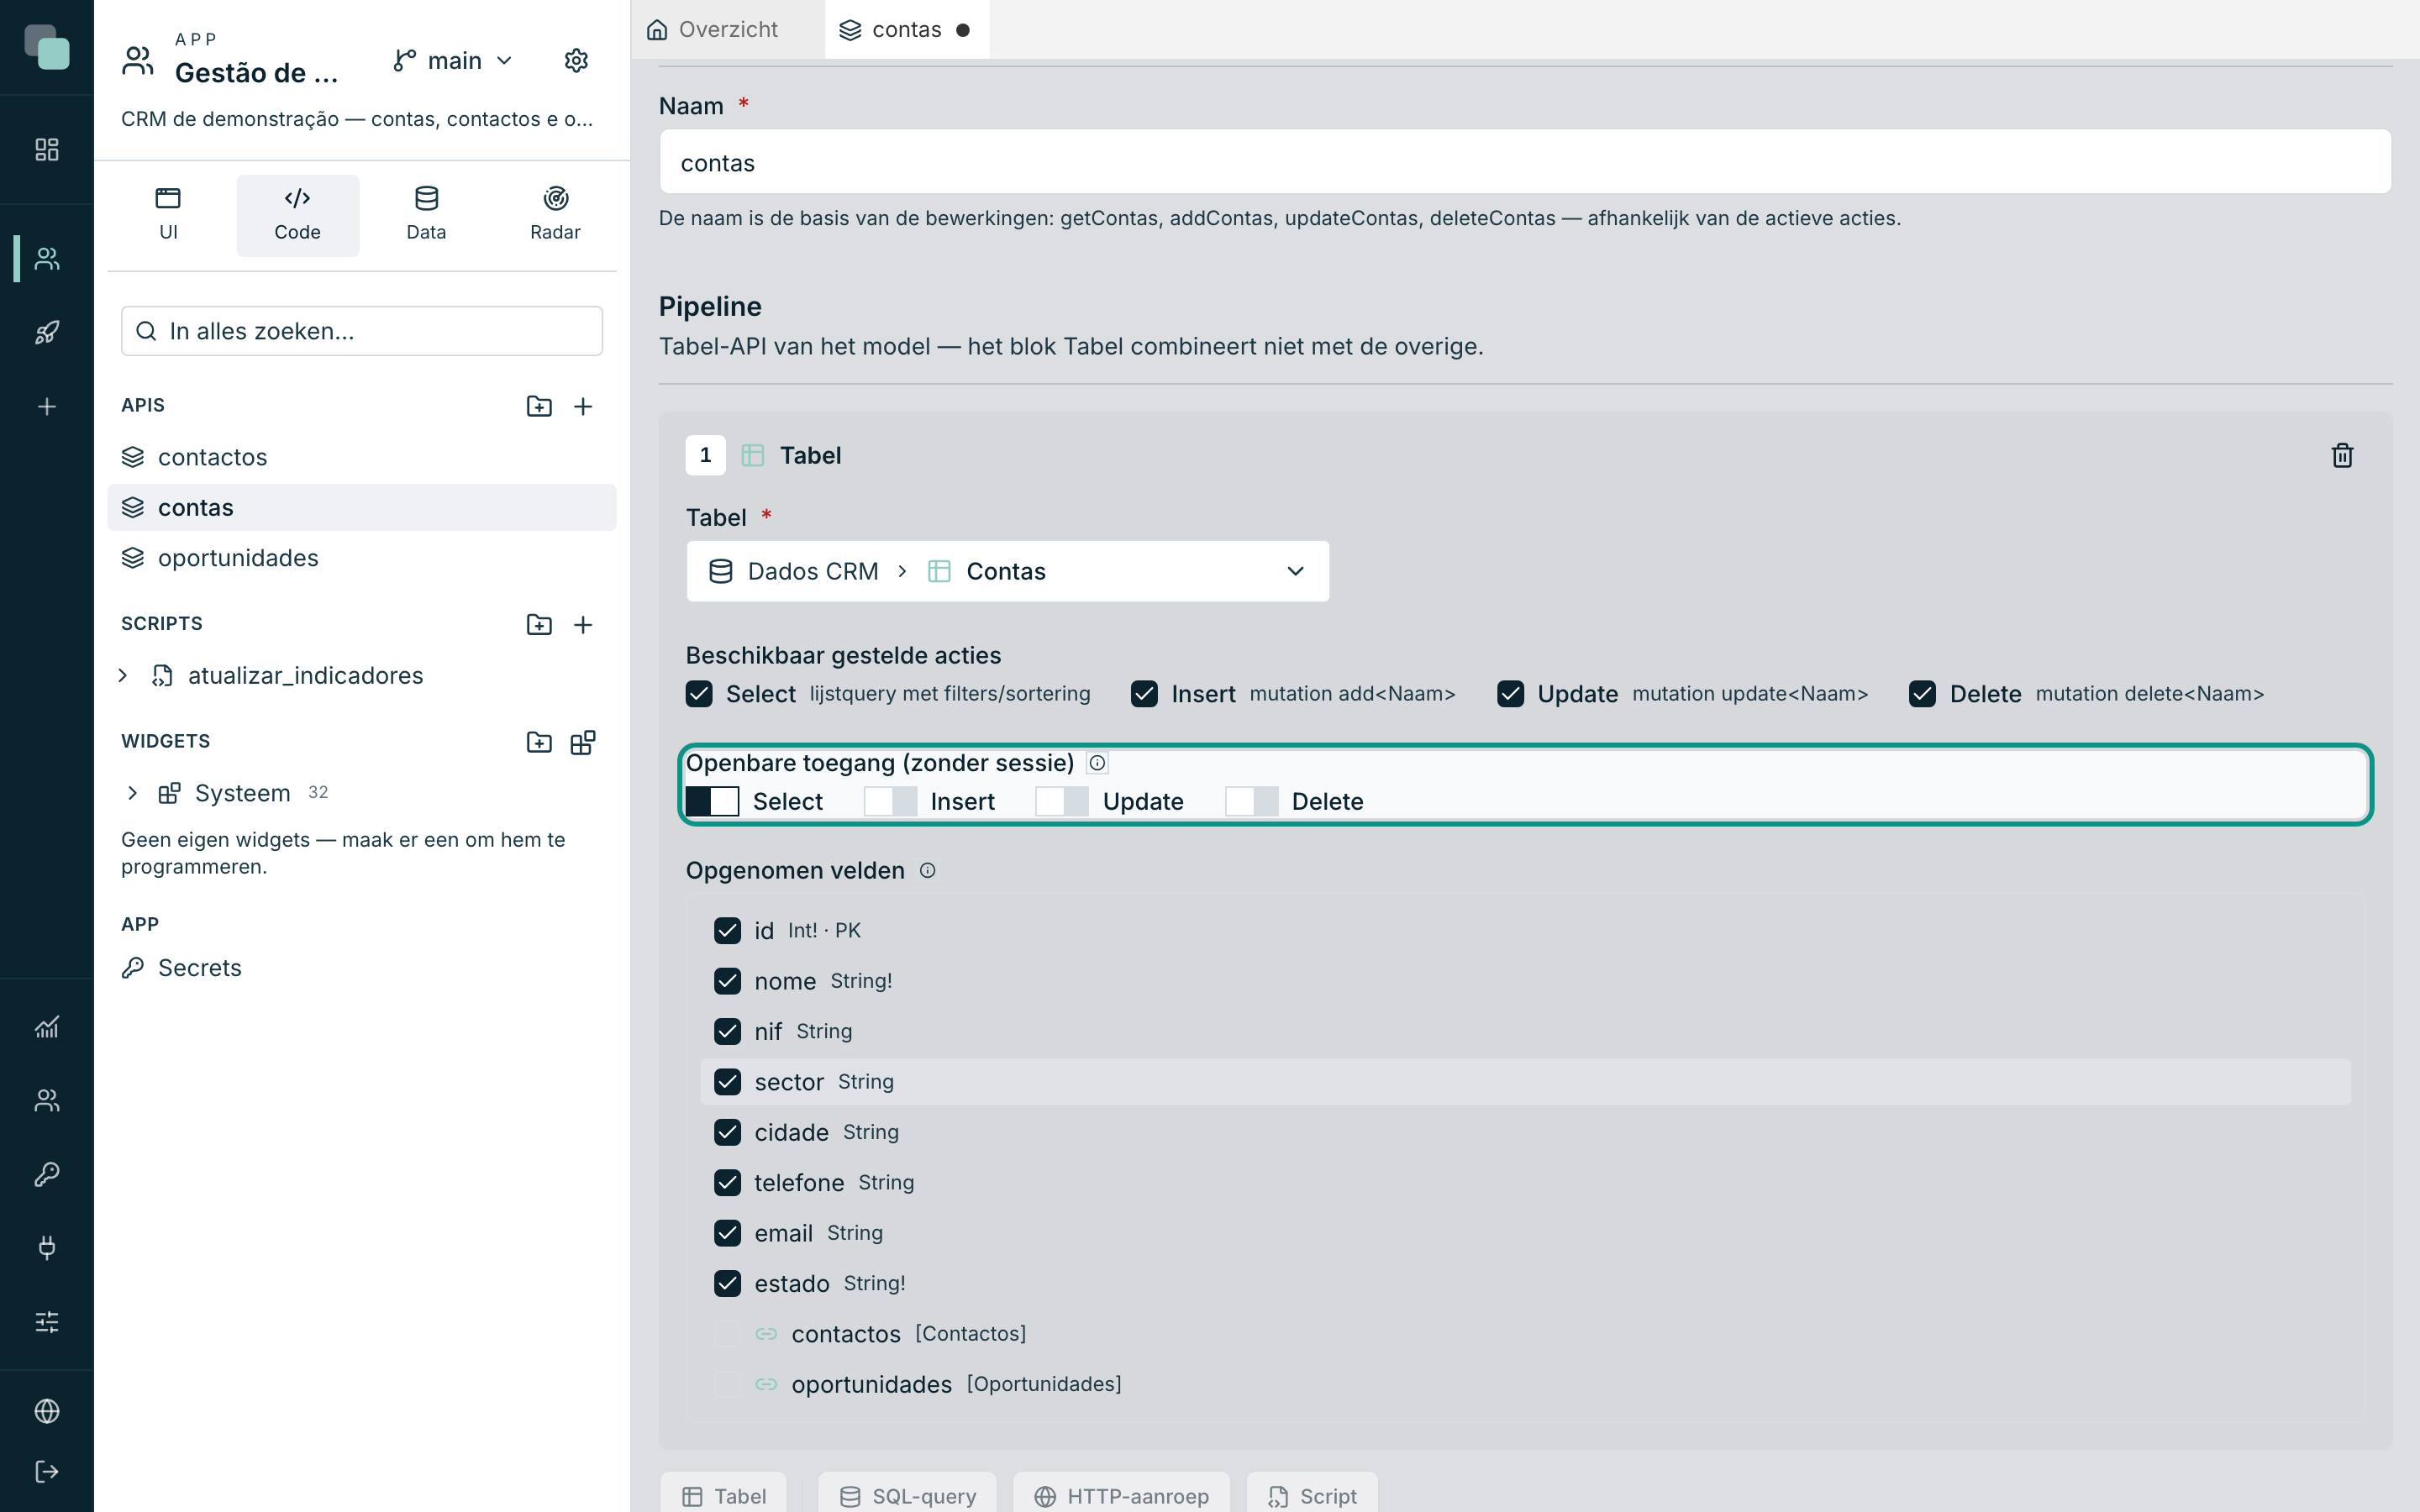Expand the atualizar_indicadores script
Viewport: 2420px width, 1512px height.
tap(123, 675)
